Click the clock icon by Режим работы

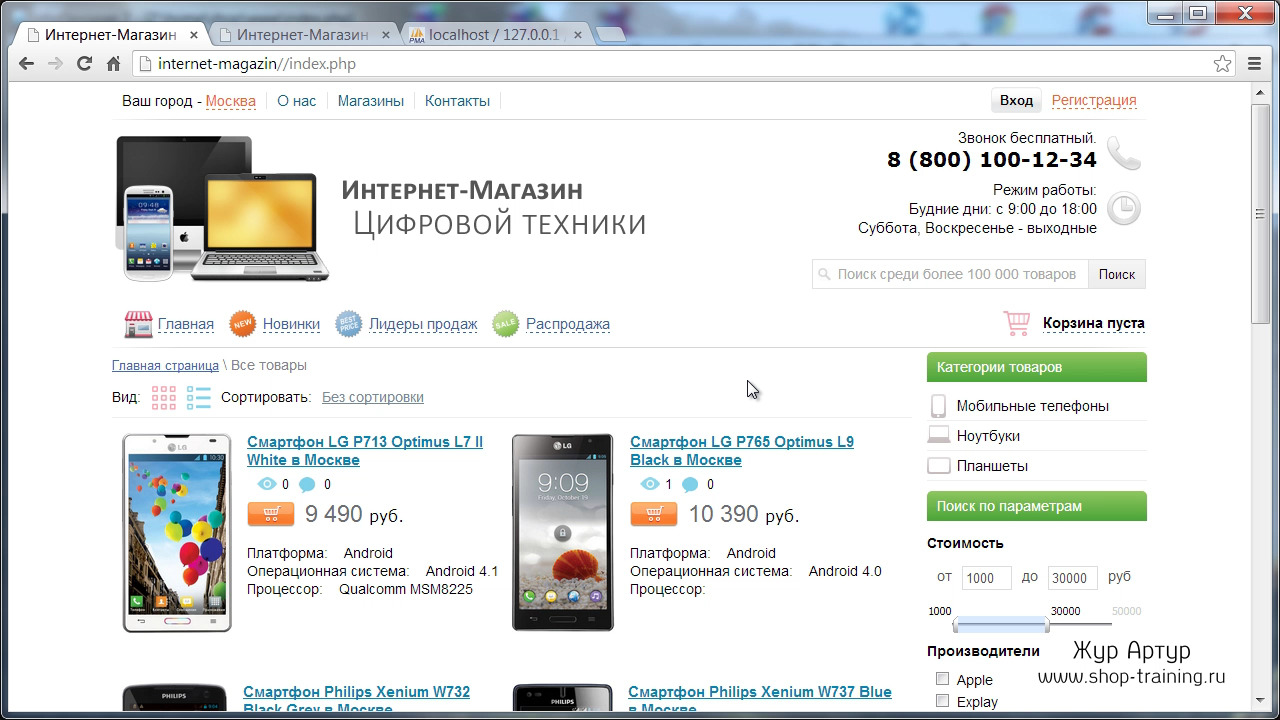(1124, 209)
